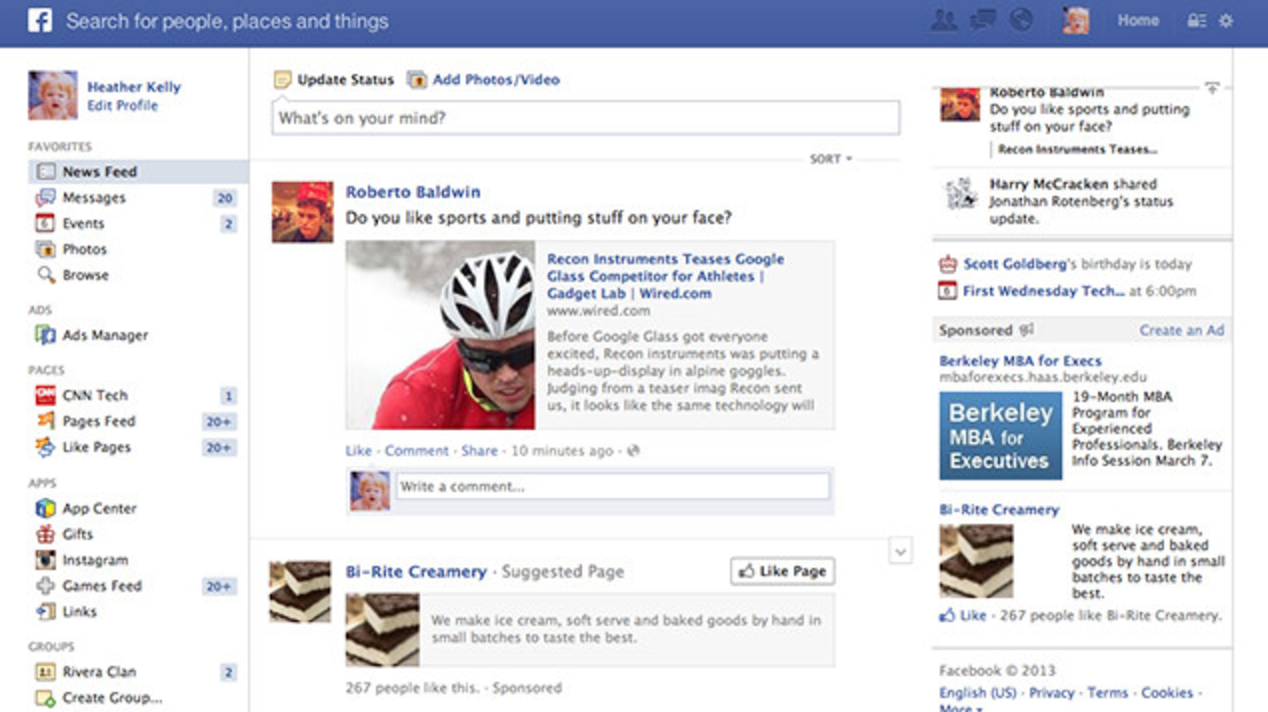Click Roberto Baldwin's post avatar
The width and height of the screenshot is (1268, 712).
(302, 212)
